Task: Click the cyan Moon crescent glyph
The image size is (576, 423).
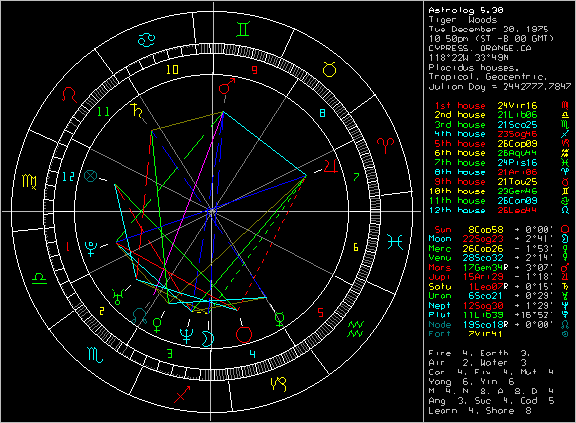Action: (208, 338)
